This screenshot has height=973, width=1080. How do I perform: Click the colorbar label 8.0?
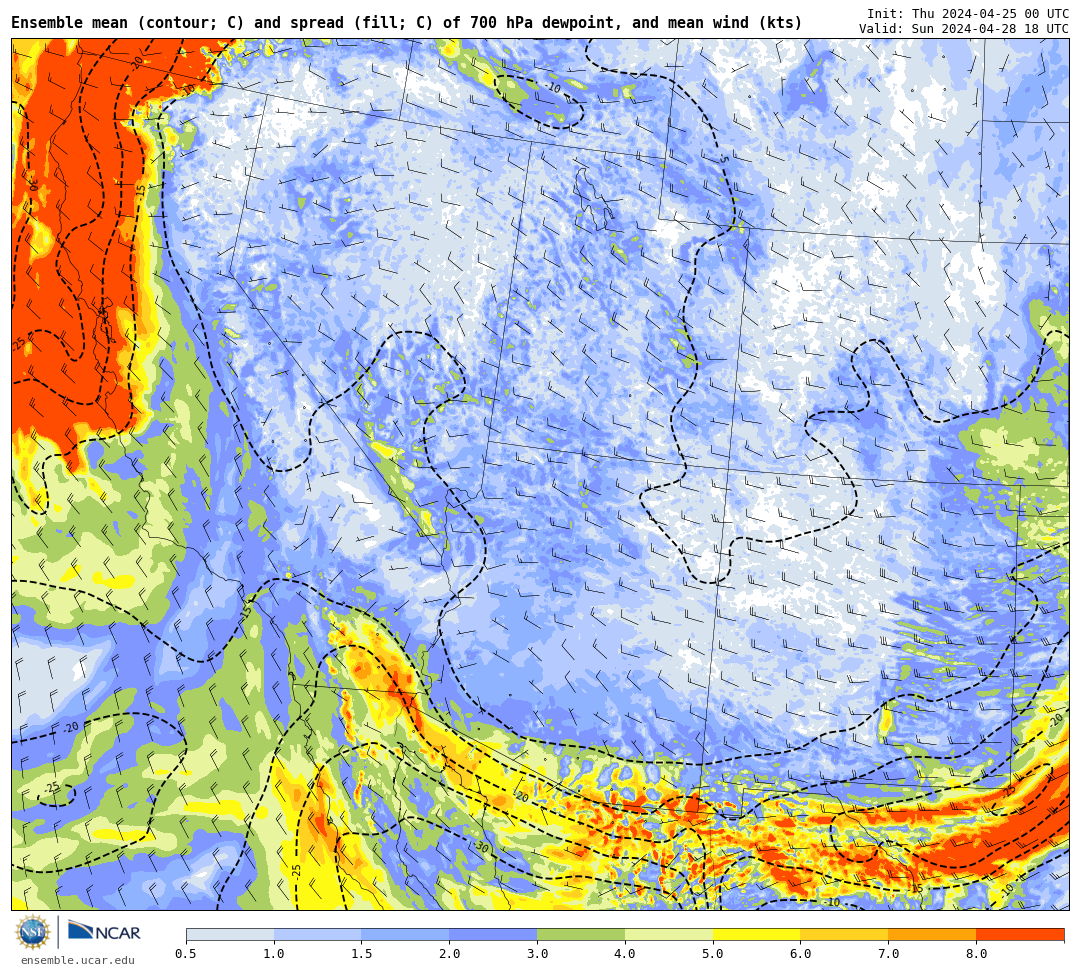976,954
